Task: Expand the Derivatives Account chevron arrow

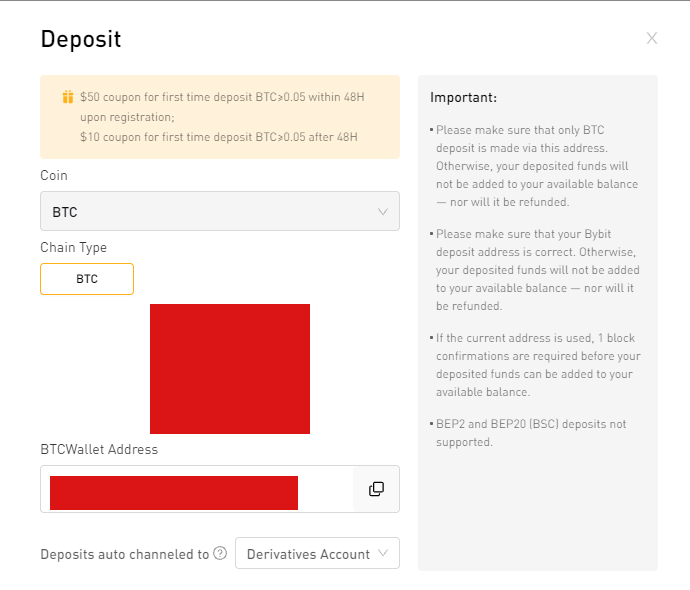Action: [x=383, y=553]
